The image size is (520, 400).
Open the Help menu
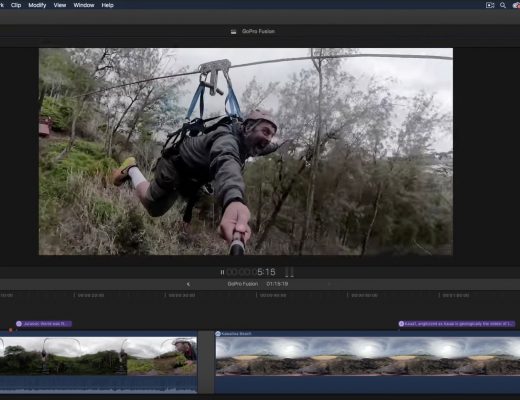(107, 5)
